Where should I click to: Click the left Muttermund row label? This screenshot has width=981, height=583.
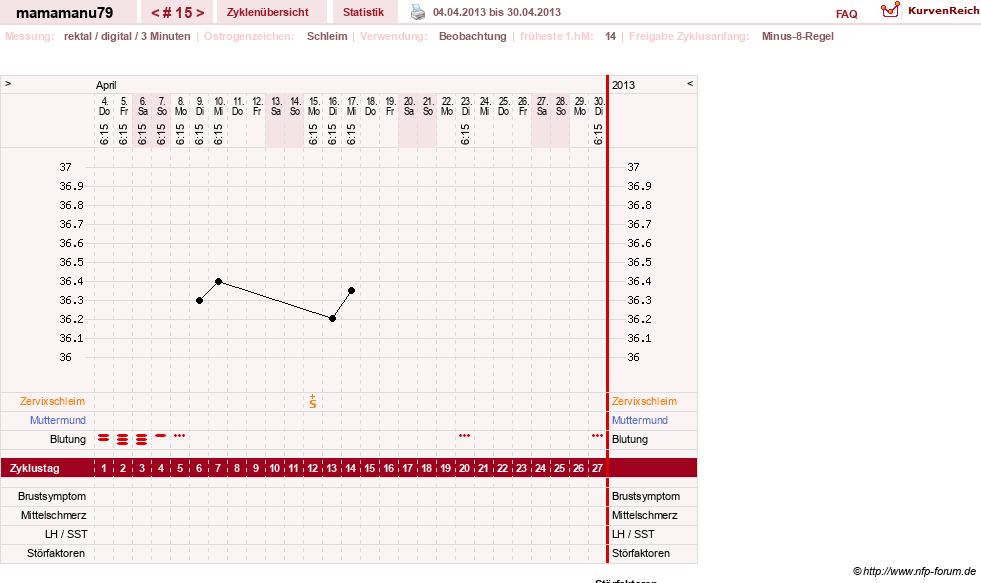point(58,420)
